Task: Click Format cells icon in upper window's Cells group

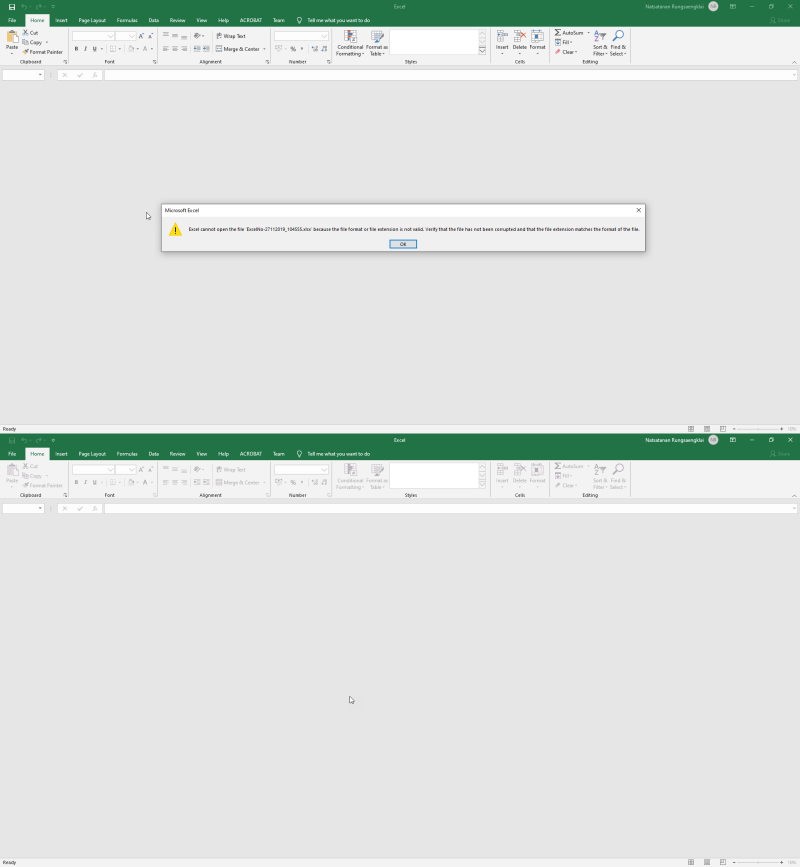Action: point(537,37)
